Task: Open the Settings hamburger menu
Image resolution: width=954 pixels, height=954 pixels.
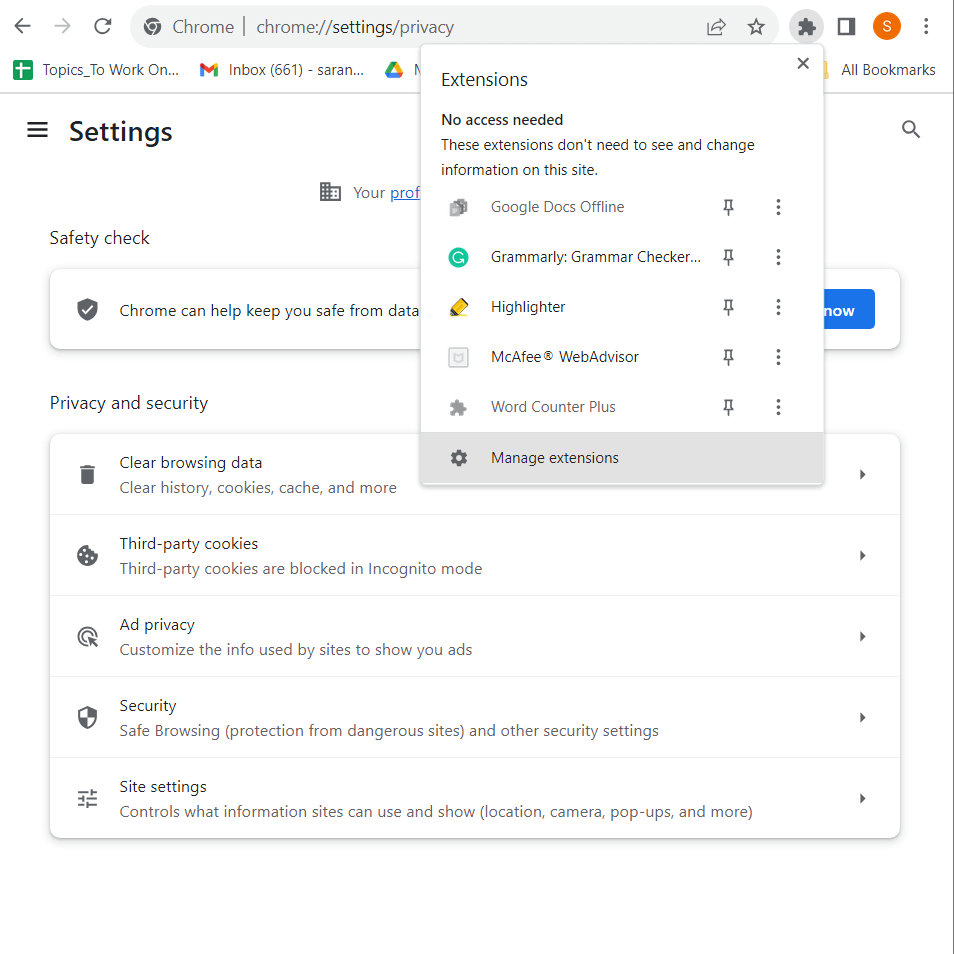Action: pos(37,130)
